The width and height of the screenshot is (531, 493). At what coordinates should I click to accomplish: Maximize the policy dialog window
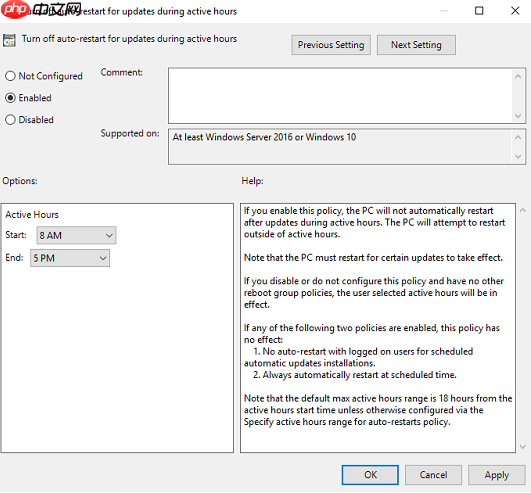pos(479,11)
